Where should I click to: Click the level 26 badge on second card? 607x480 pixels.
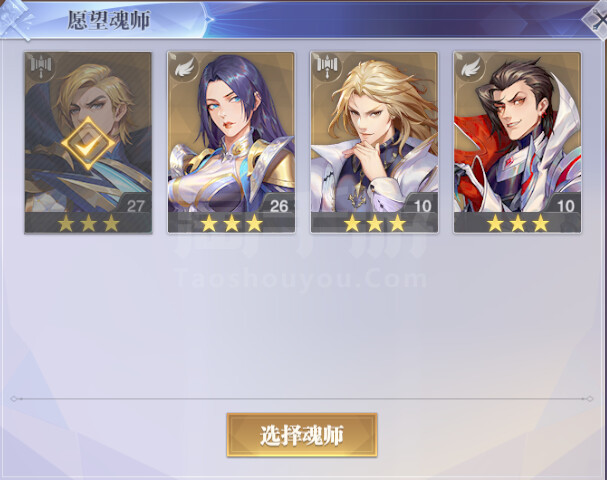[279, 206]
